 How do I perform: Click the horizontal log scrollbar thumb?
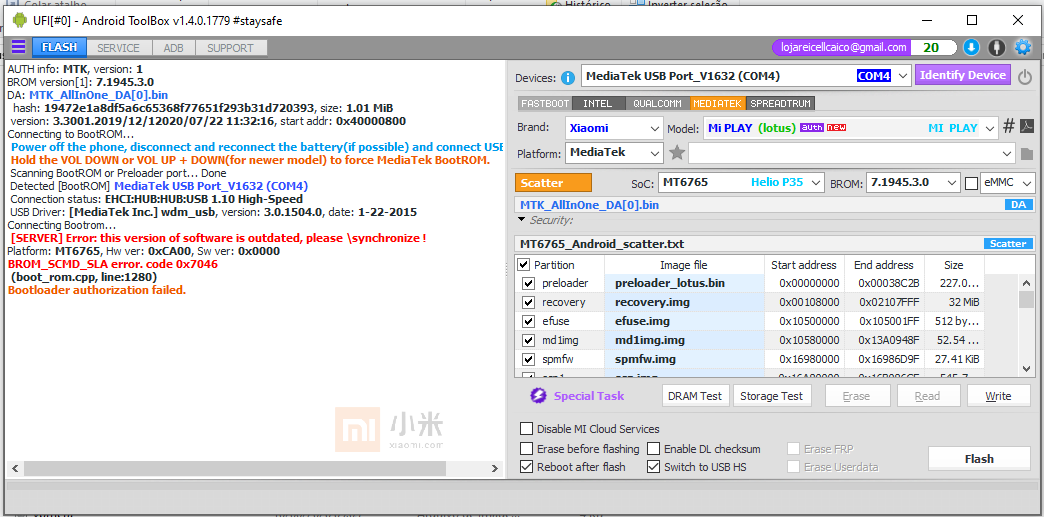coord(233,468)
